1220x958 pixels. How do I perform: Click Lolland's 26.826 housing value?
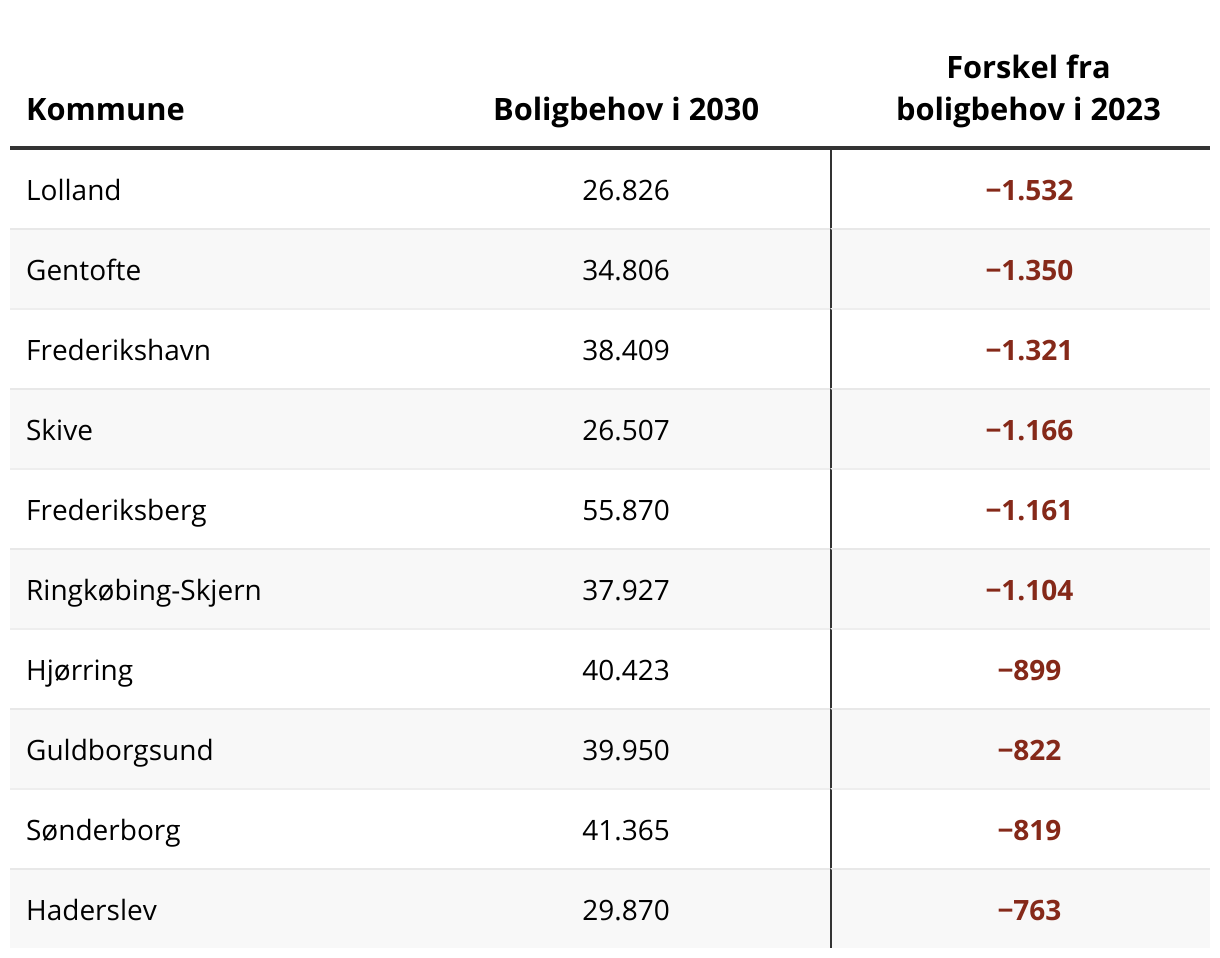[x=625, y=190]
